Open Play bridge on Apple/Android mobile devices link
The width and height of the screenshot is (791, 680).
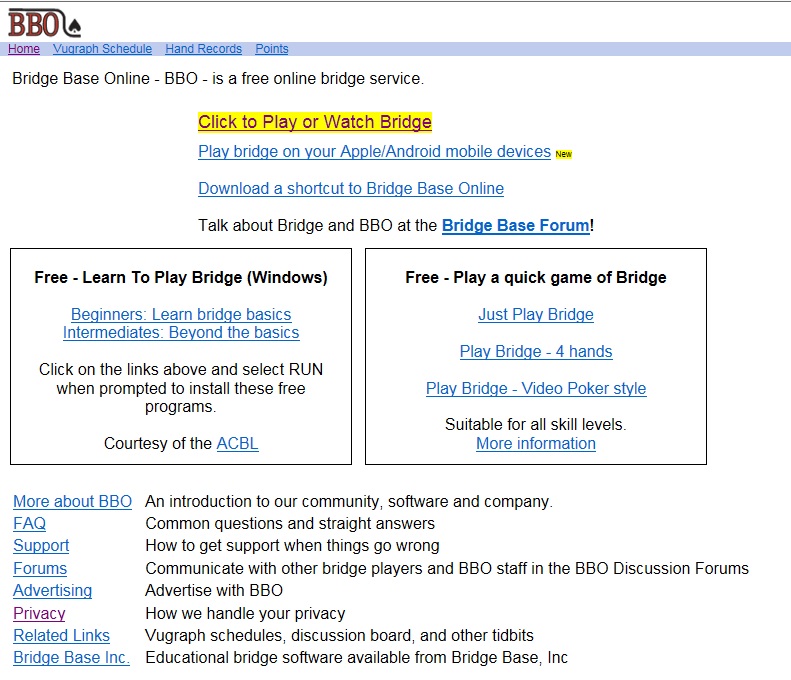pyautogui.click(x=374, y=152)
